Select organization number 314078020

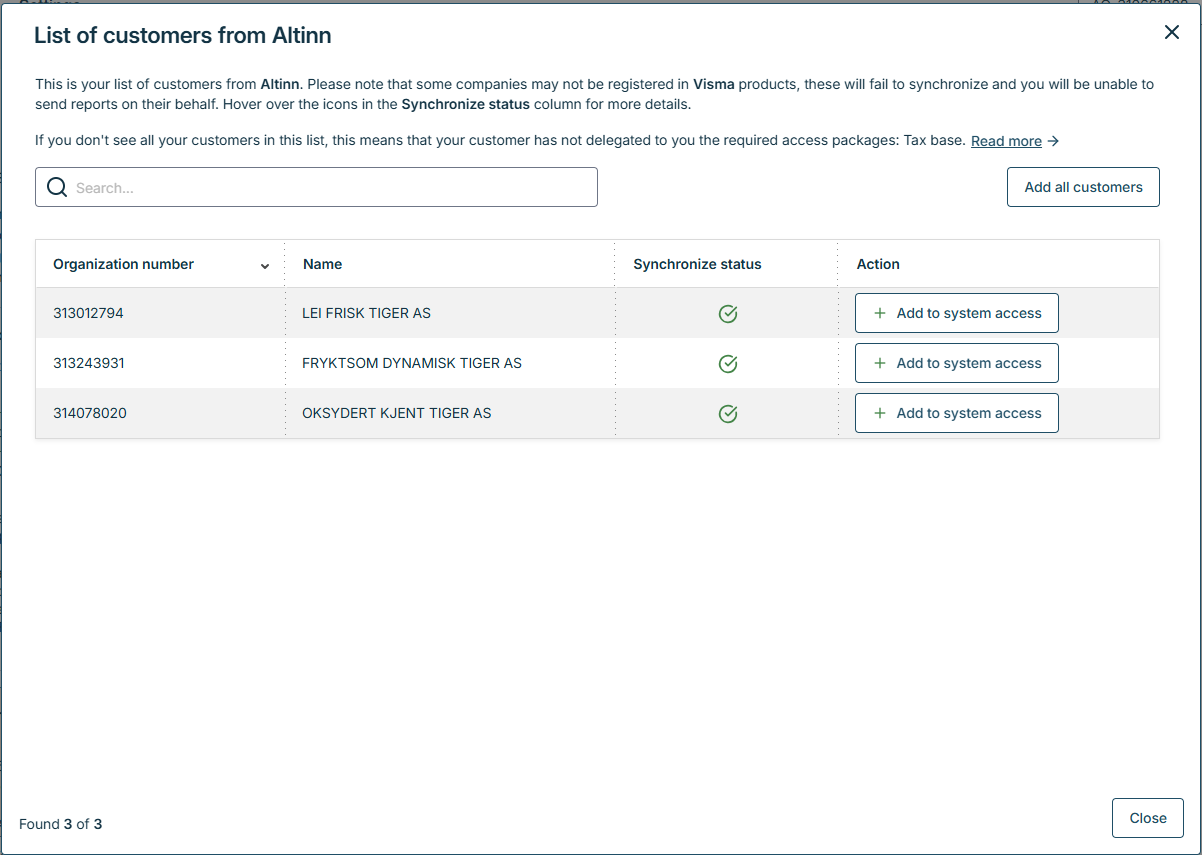pos(90,413)
